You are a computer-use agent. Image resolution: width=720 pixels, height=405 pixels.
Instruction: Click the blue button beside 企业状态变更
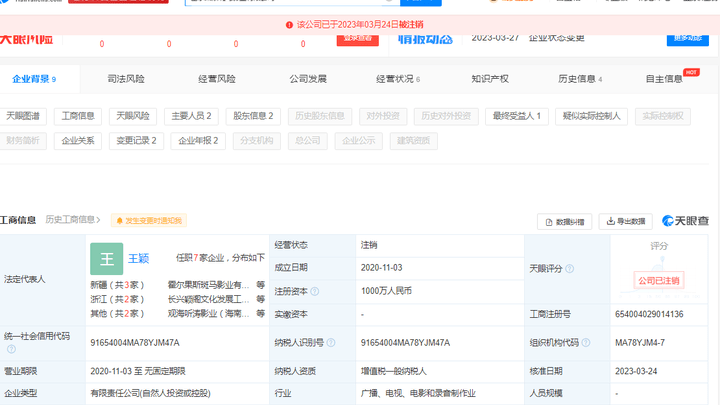(x=688, y=39)
